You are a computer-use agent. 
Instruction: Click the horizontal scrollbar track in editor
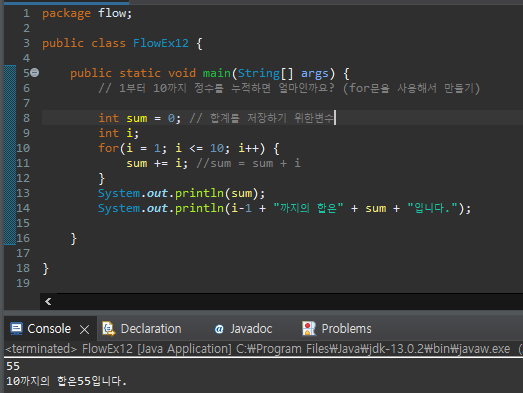[290, 302]
